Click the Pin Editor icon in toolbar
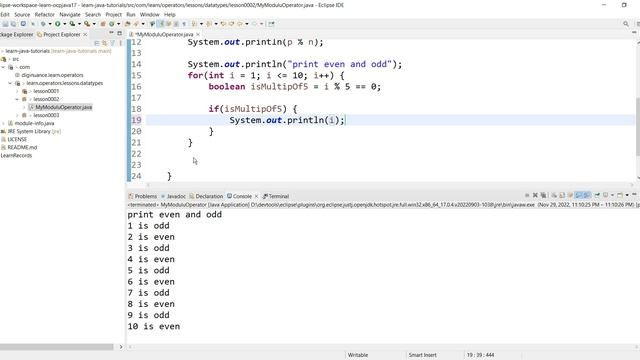The height and width of the screenshot is (360, 640). coord(271,24)
